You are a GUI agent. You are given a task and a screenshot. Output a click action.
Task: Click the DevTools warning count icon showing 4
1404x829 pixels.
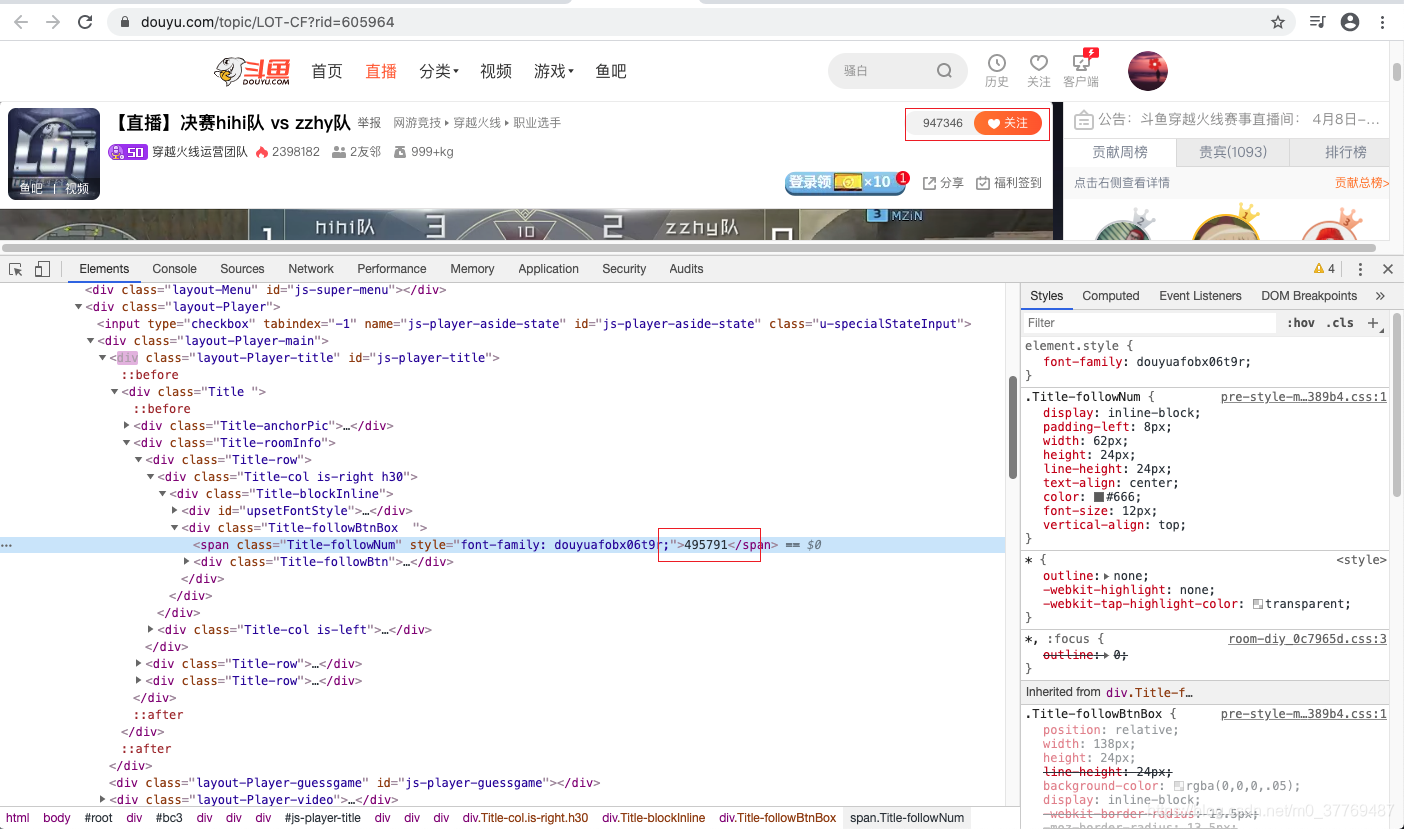1325,269
